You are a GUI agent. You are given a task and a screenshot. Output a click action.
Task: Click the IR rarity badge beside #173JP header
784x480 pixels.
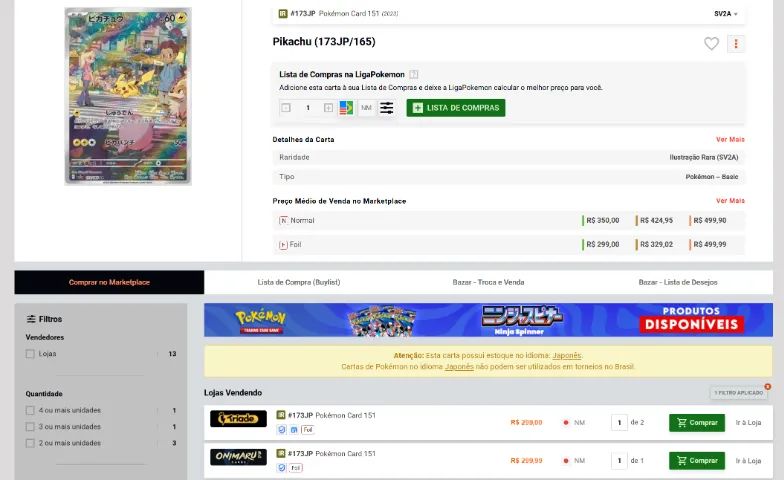[282, 14]
